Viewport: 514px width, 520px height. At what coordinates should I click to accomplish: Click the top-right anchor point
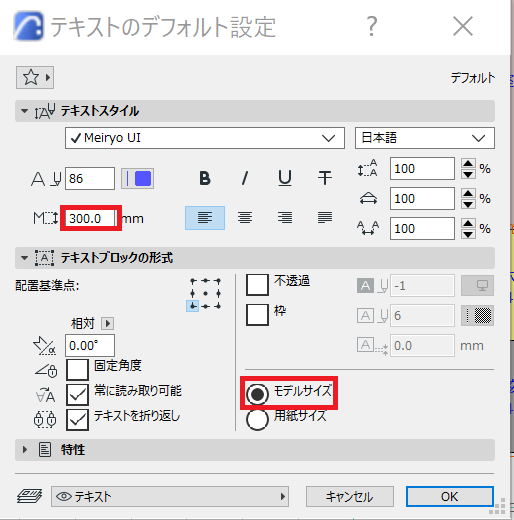point(218,281)
